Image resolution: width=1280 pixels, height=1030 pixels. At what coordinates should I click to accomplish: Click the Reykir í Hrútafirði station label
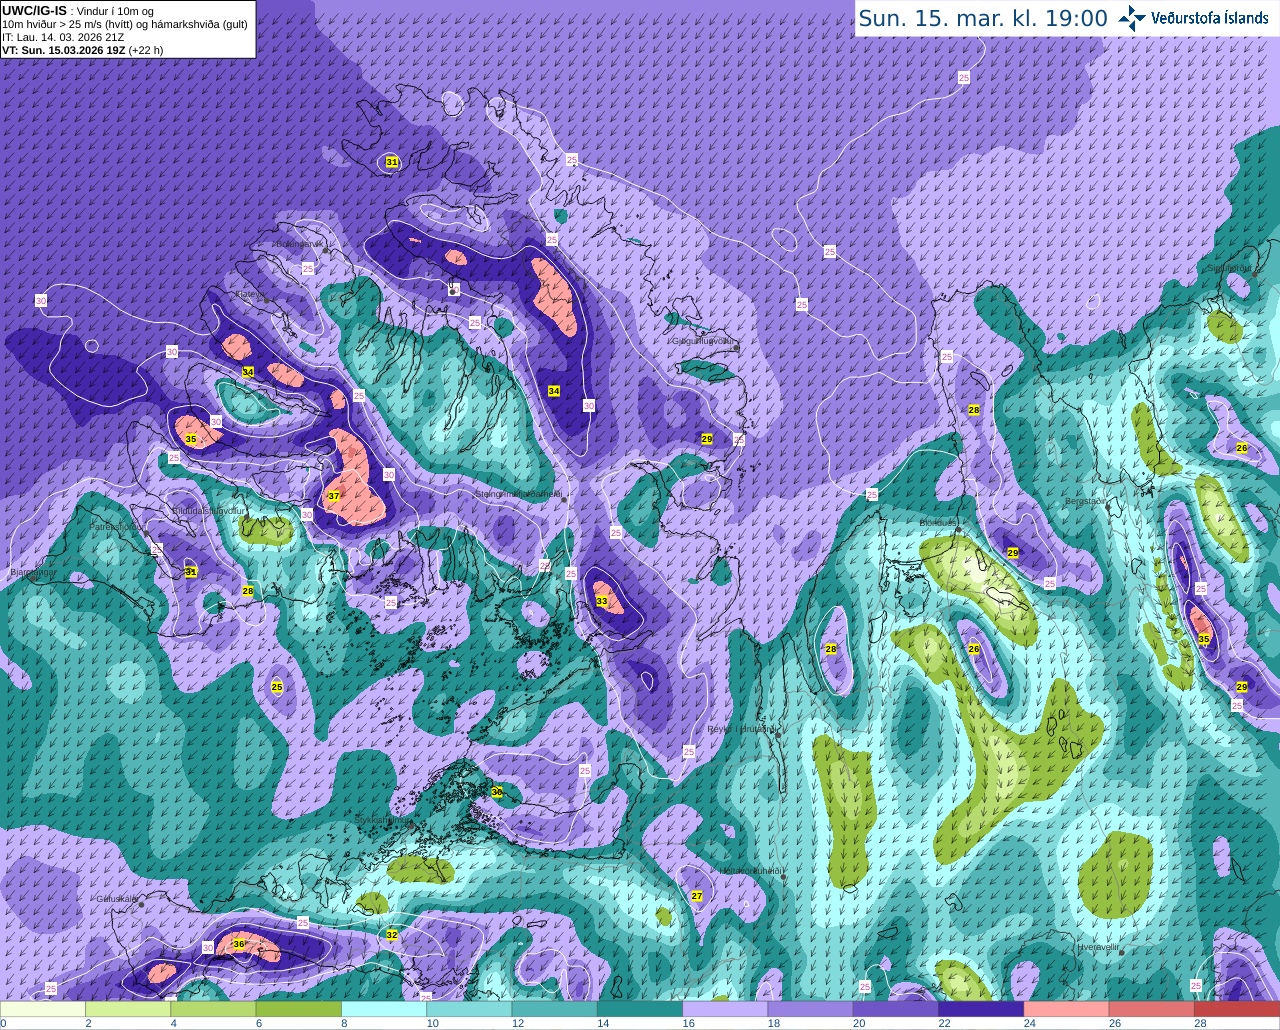(741, 729)
